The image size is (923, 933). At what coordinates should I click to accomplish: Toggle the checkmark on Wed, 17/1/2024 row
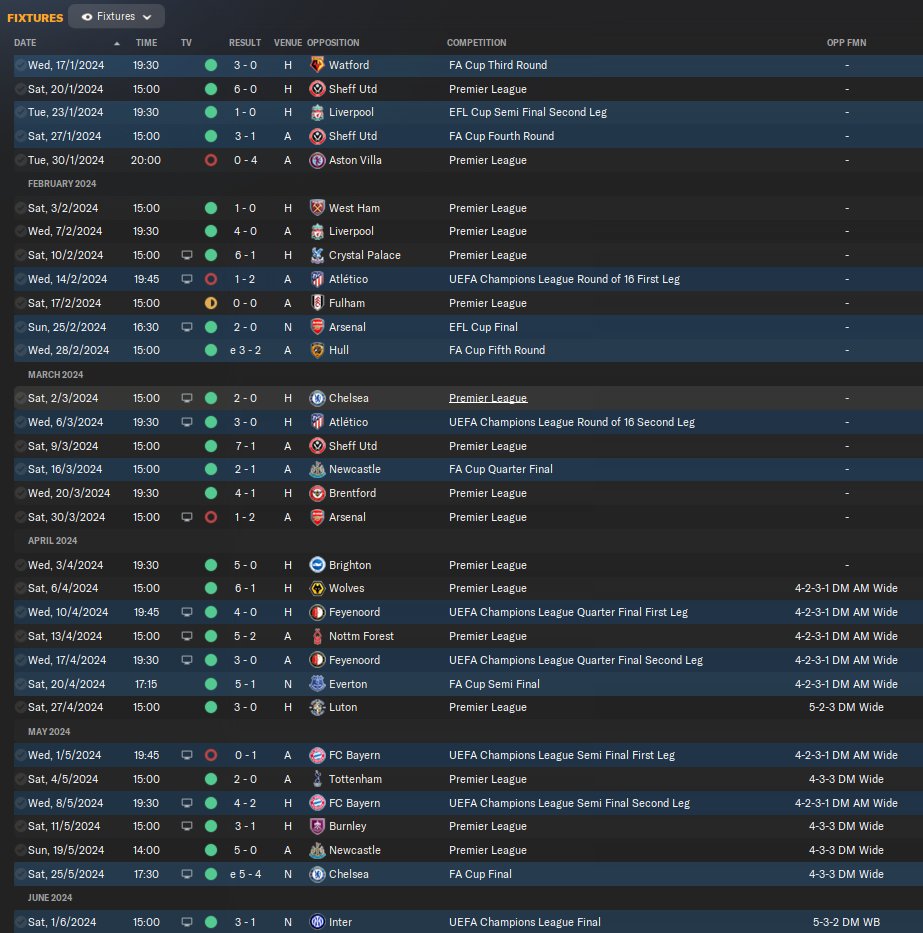click(x=20, y=65)
